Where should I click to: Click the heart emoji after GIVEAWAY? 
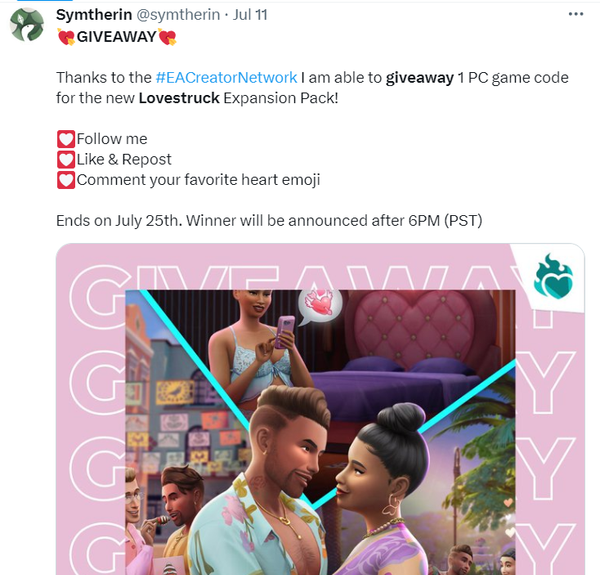coord(167,37)
